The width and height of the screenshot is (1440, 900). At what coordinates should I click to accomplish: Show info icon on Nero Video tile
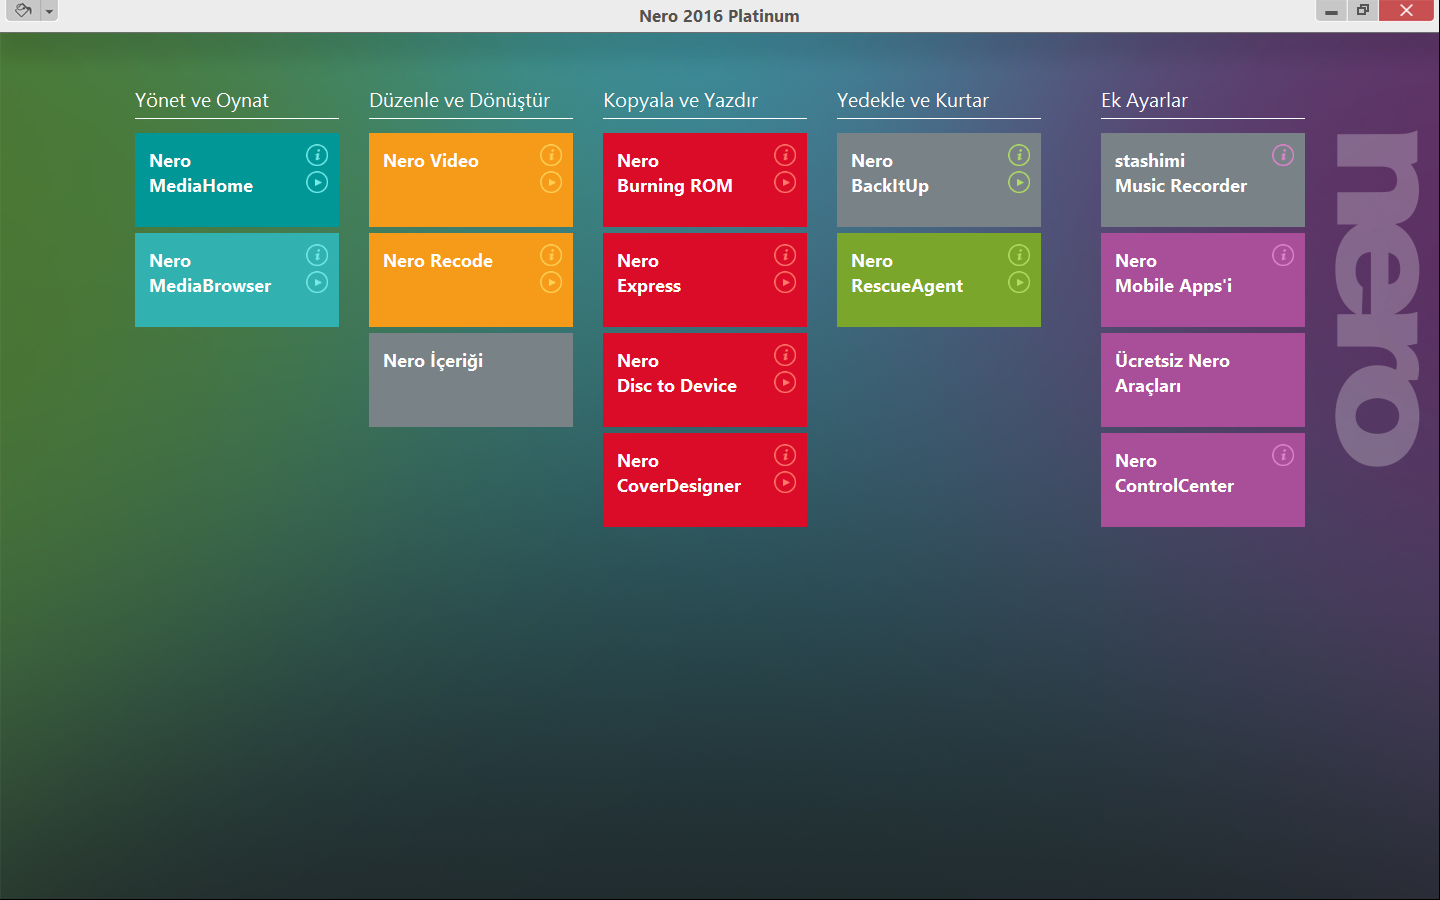[x=551, y=155]
